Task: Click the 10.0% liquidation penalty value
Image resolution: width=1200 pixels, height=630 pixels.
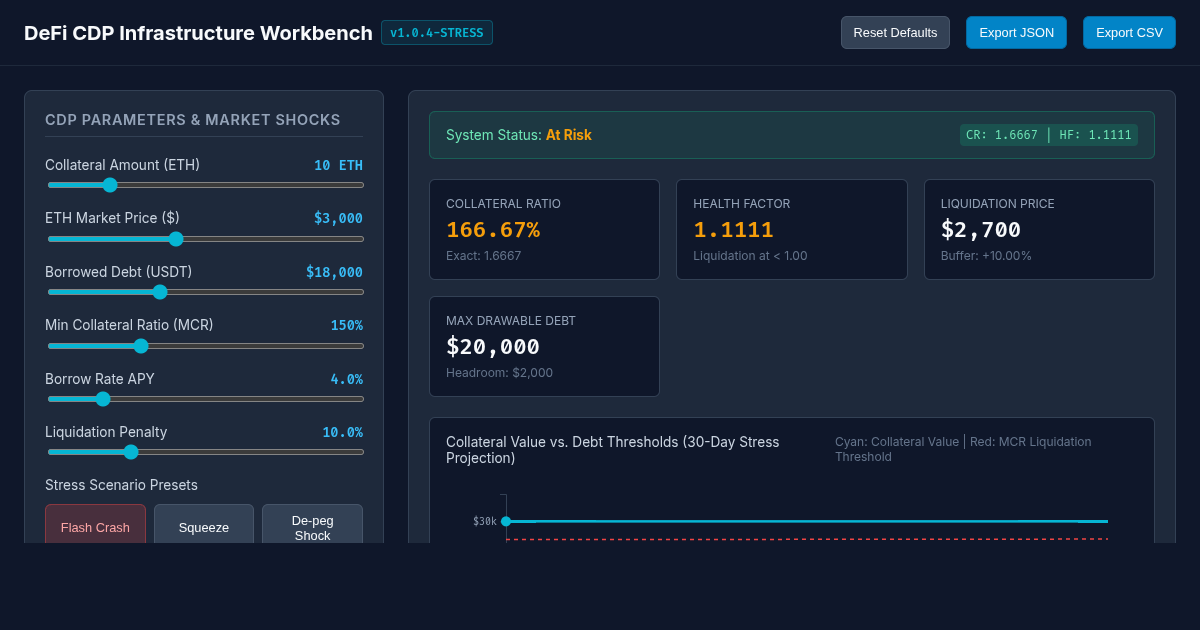Action: tap(342, 432)
